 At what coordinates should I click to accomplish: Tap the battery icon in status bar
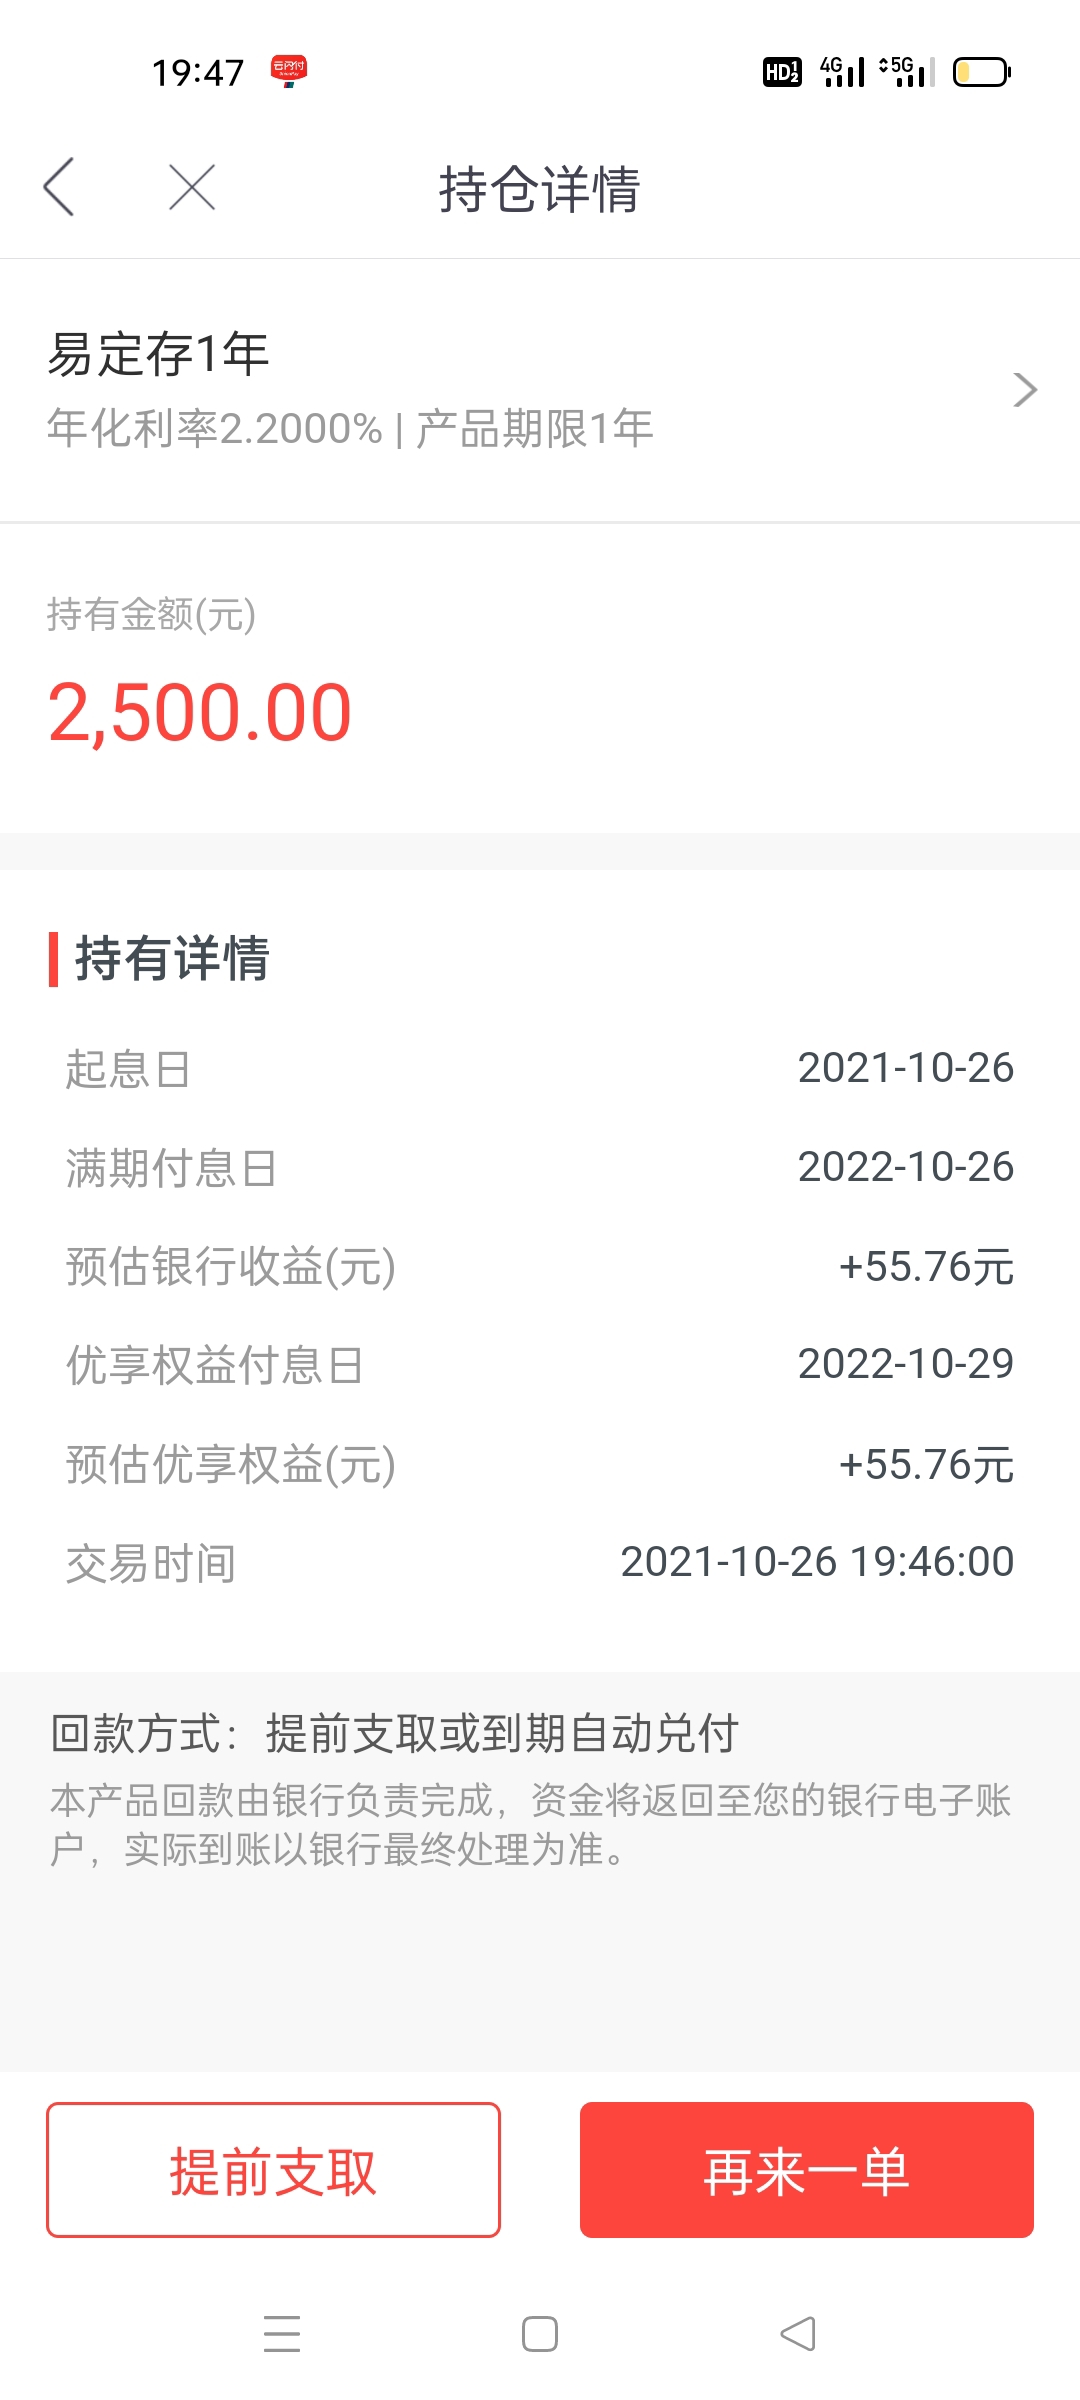tap(982, 72)
